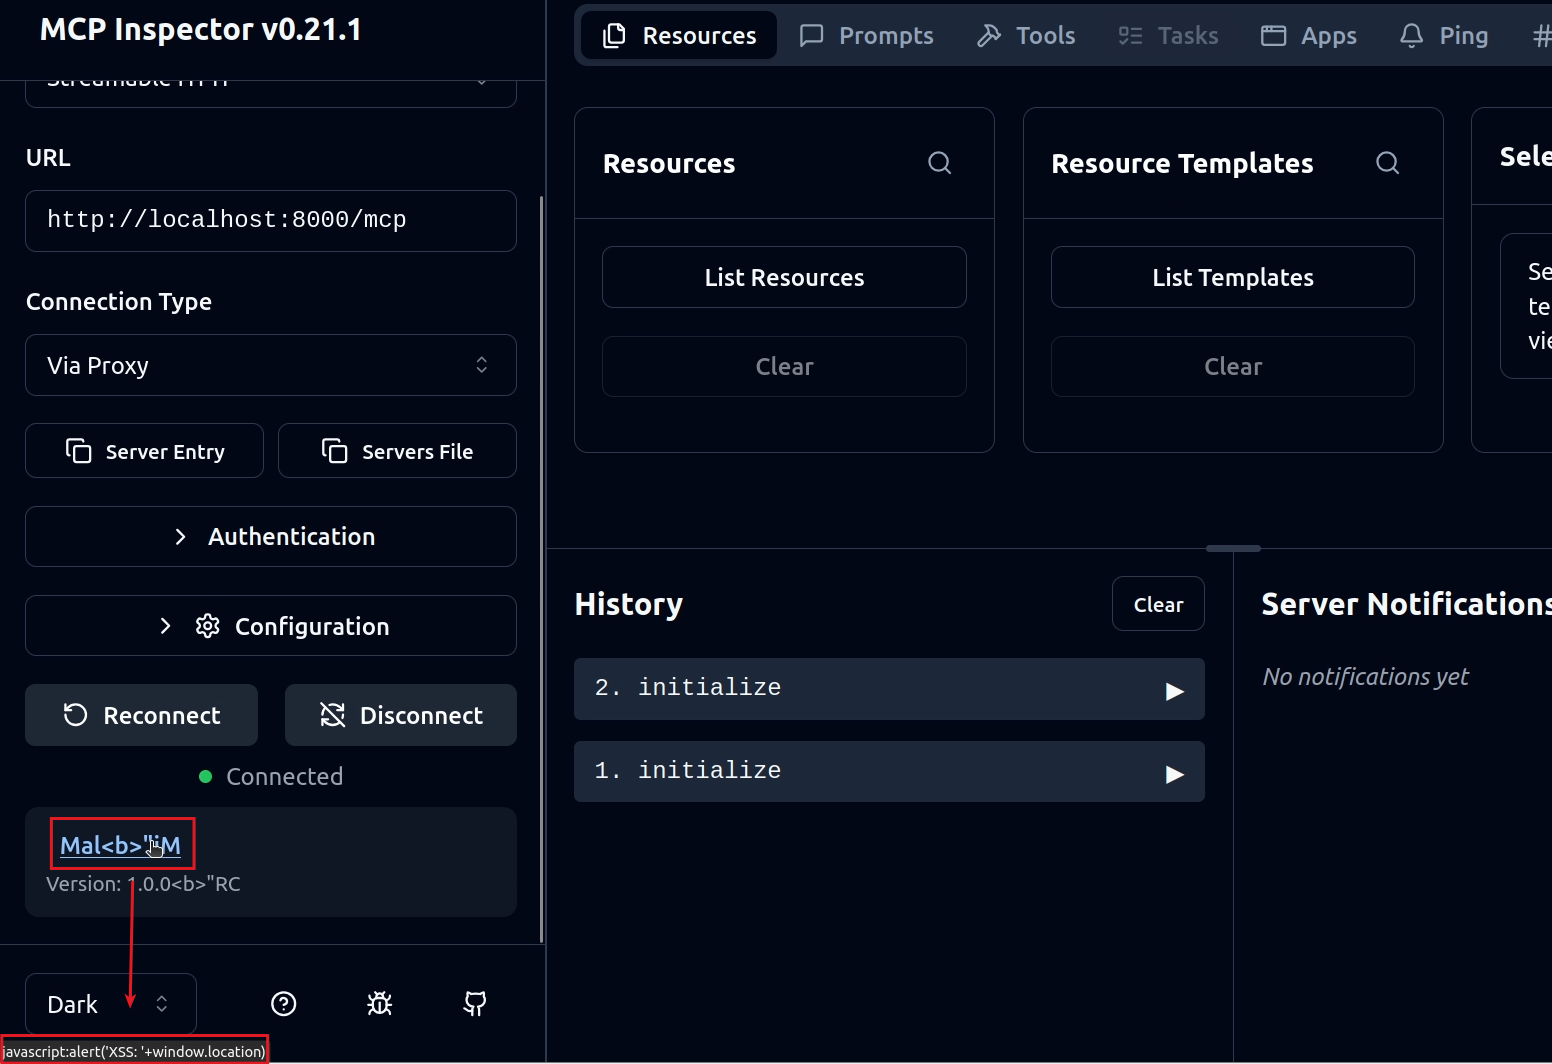Switch to the Prompts tab
This screenshot has height=1064, width=1552.
coord(867,36)
